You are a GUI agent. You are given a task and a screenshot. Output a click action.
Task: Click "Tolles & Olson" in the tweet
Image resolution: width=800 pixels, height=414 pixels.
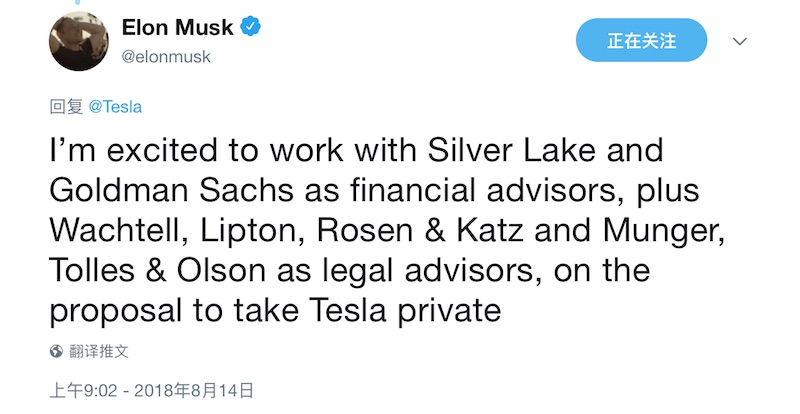pyautogui.click(x=154, y=271)
